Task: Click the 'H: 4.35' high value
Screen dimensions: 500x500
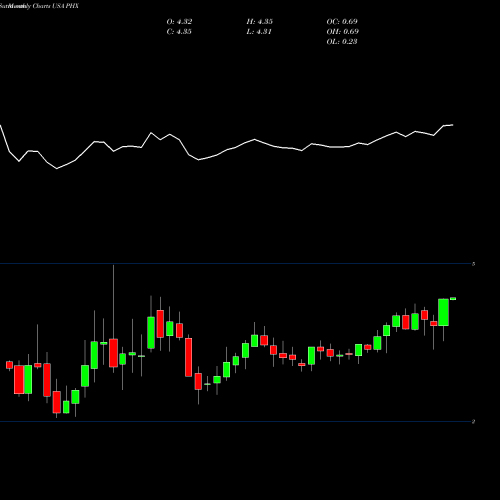Action: (260, 22)
